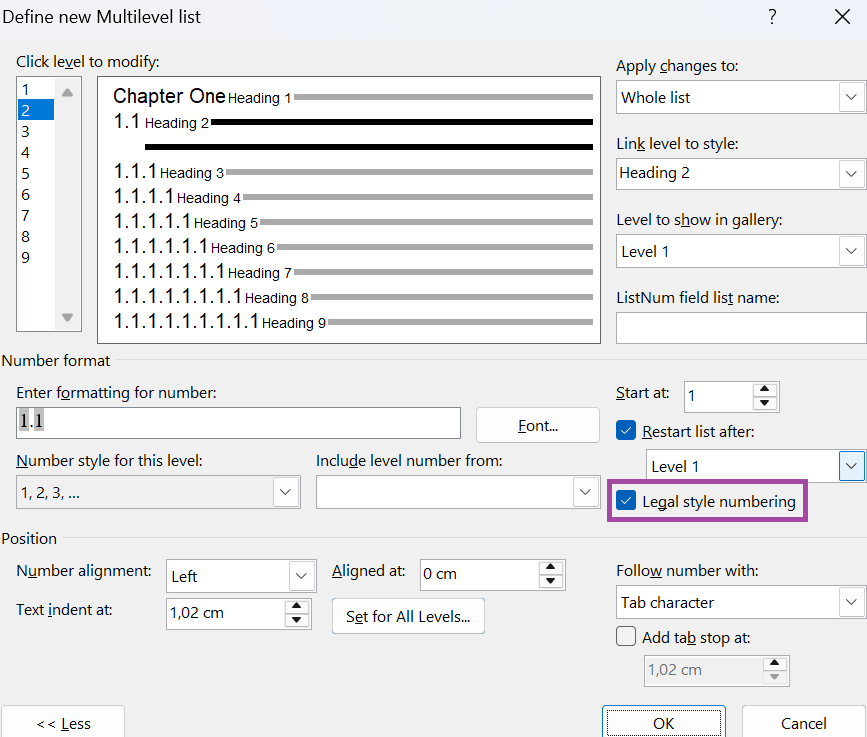Decrease the Aligned at value
867x737 pixels.
551,582
